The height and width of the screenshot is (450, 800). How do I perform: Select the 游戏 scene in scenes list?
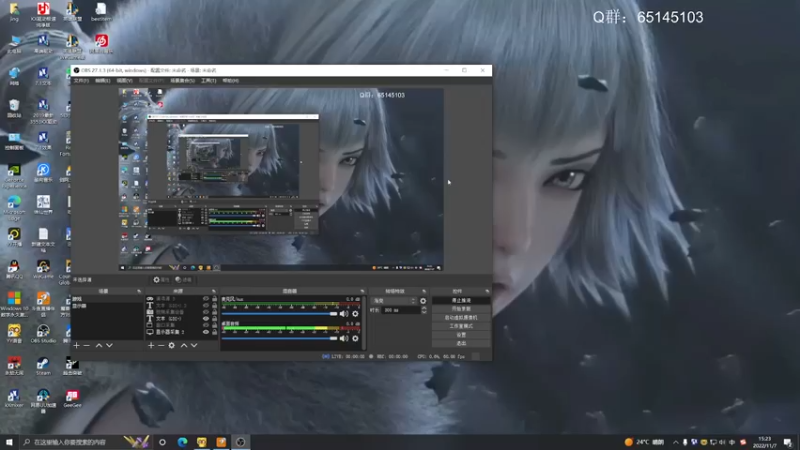point(107,299)
